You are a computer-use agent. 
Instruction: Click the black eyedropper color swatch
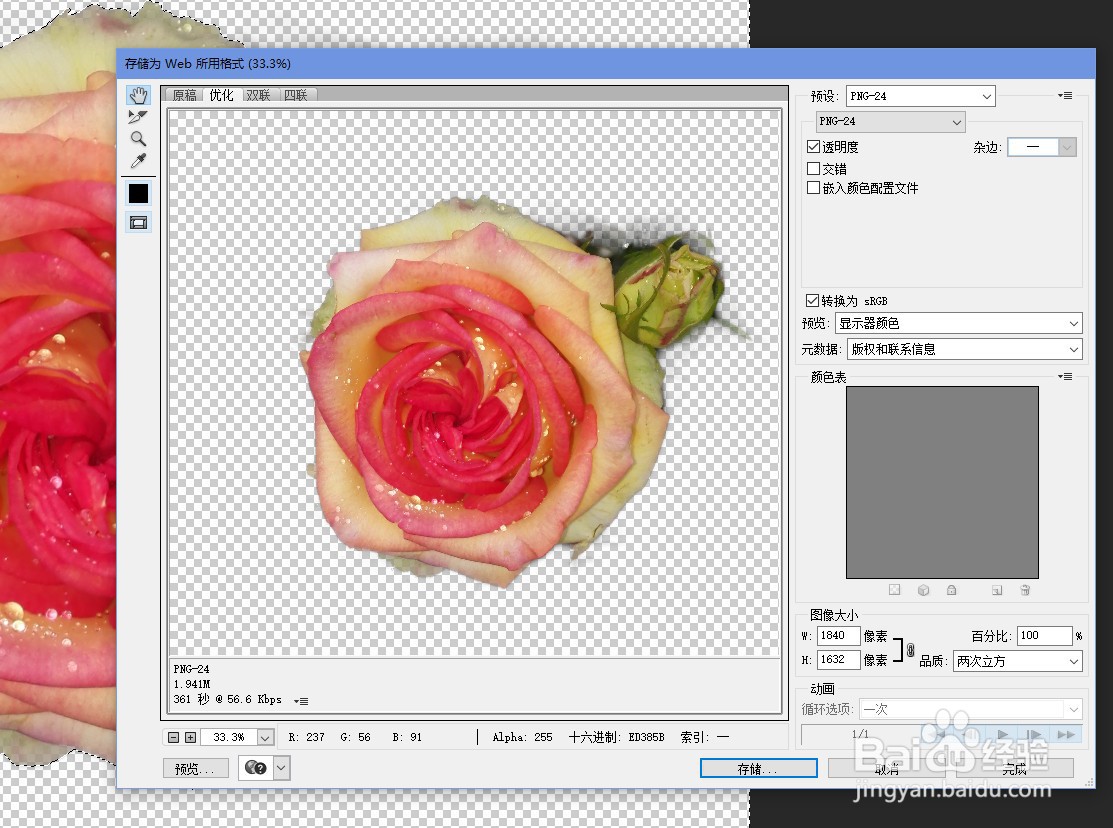[x=138, y=193]
